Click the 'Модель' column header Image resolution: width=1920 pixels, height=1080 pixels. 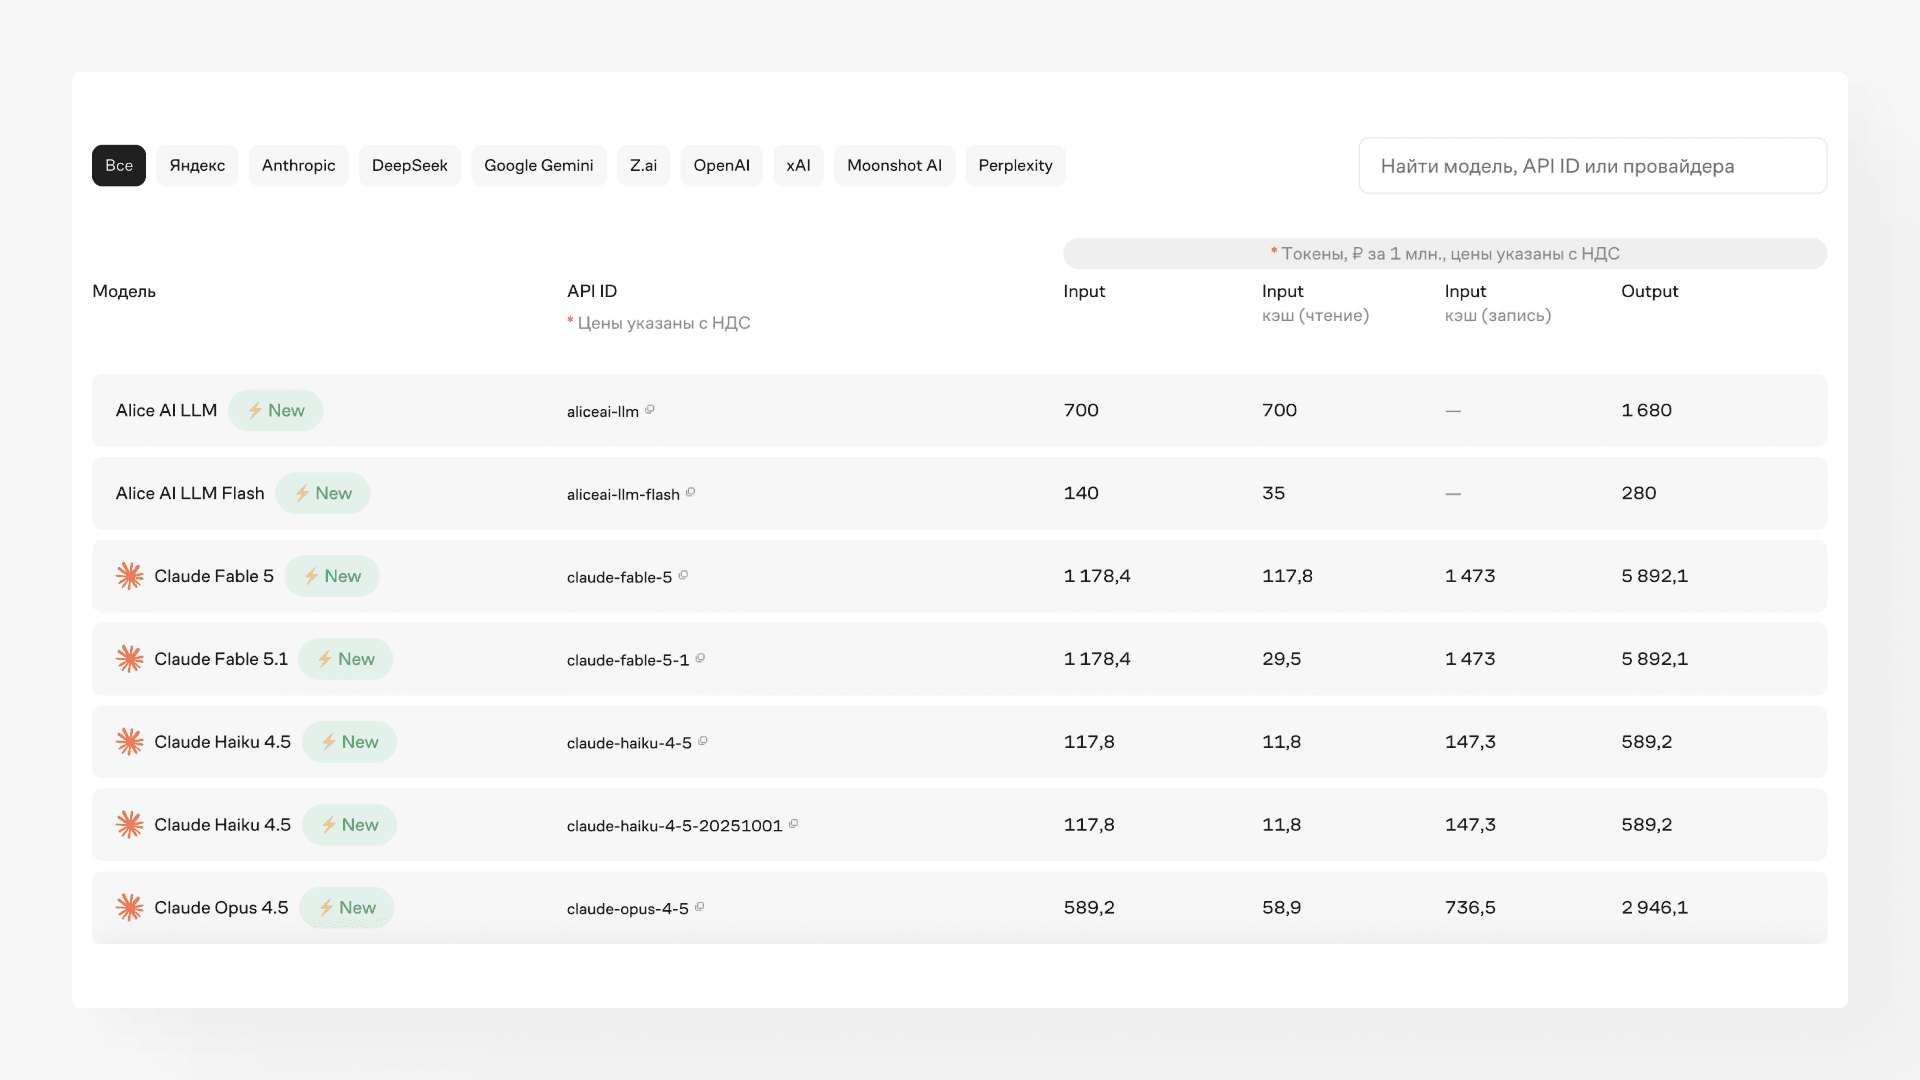click(124, 291)
